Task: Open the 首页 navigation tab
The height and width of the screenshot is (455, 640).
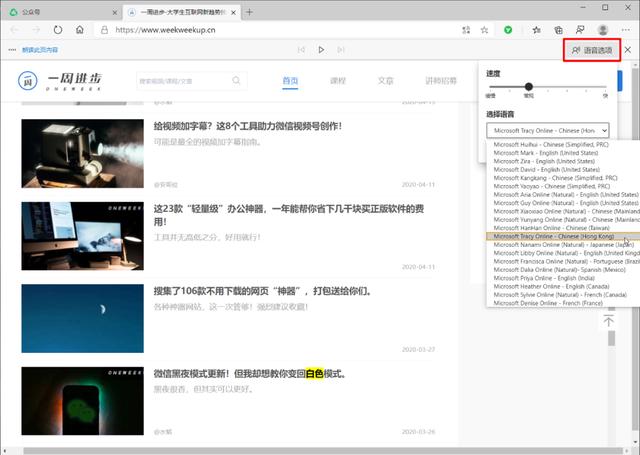Action: (290, 81)
